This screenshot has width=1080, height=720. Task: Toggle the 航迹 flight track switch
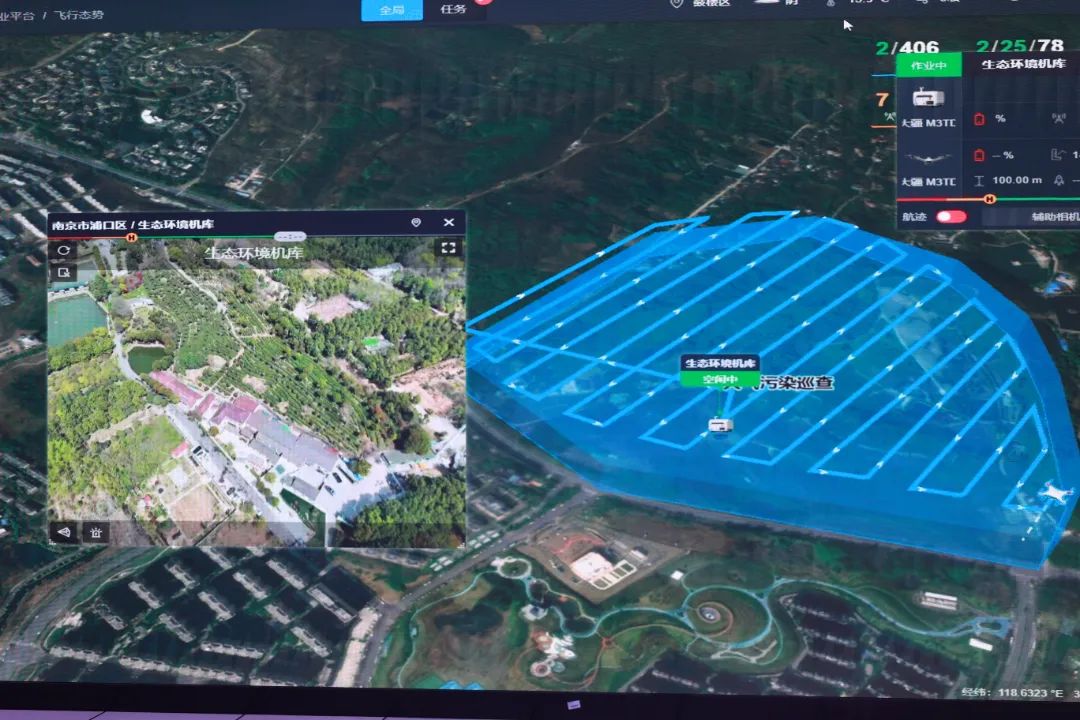point(950,217)
